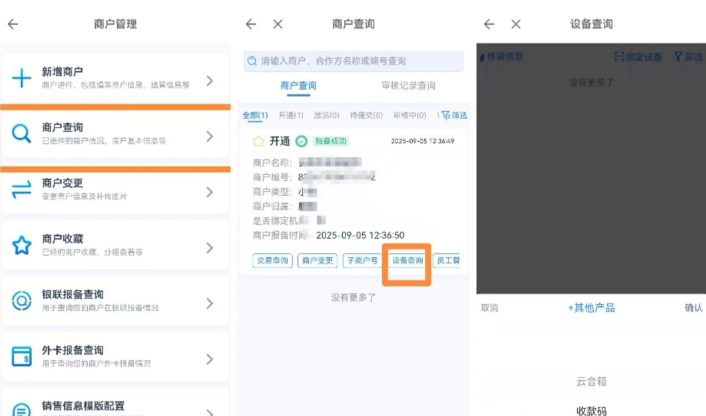Choose 云音箱 in the picker list
Viewport: 706px width, 416px height.
pos(591,382)
